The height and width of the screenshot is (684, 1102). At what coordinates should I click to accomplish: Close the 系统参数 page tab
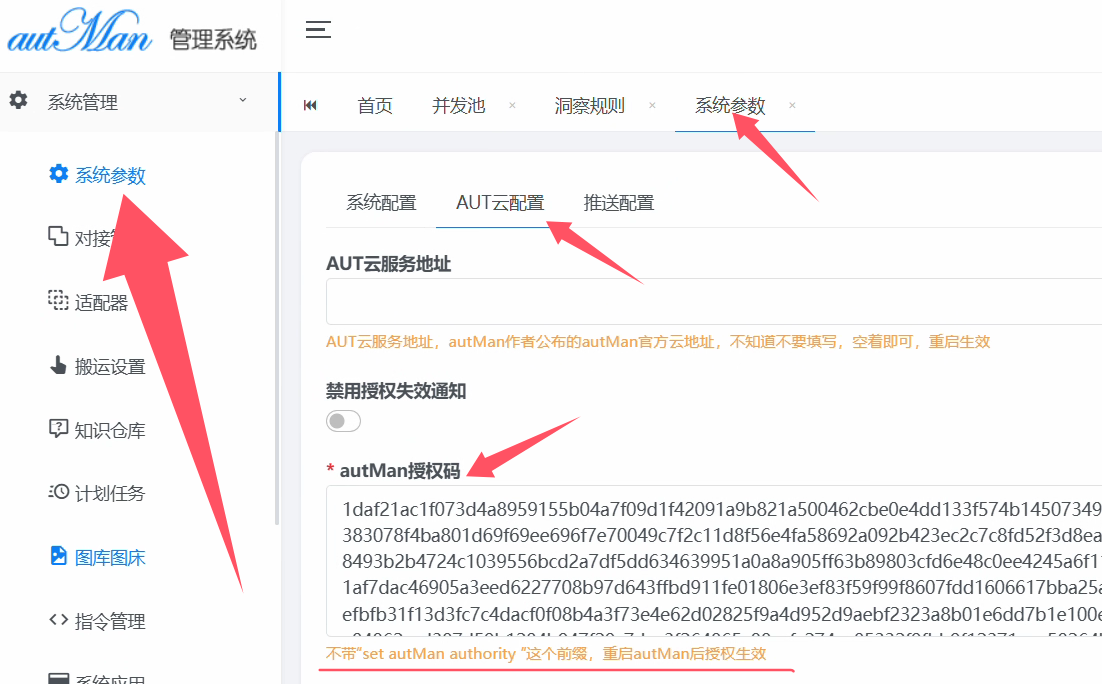[x=792, y=105]
